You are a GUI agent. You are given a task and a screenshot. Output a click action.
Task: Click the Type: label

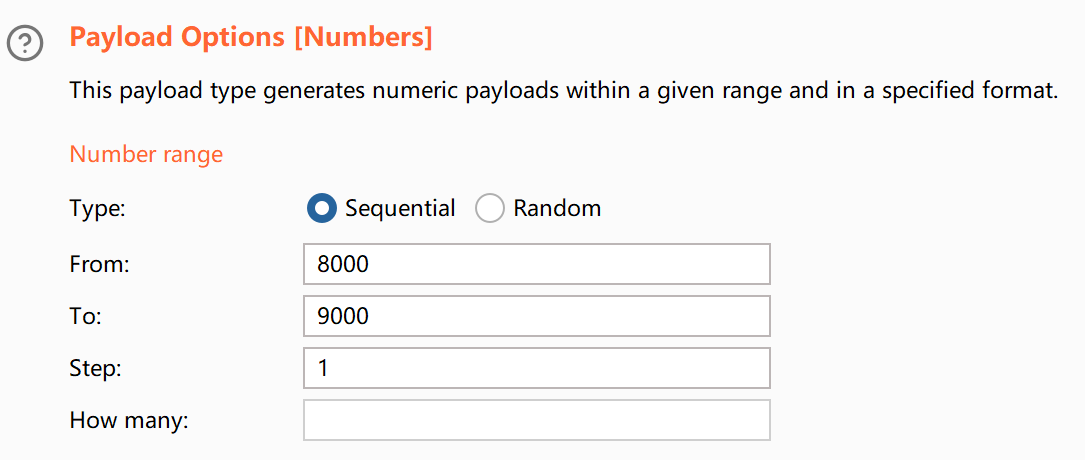(98, 208)
